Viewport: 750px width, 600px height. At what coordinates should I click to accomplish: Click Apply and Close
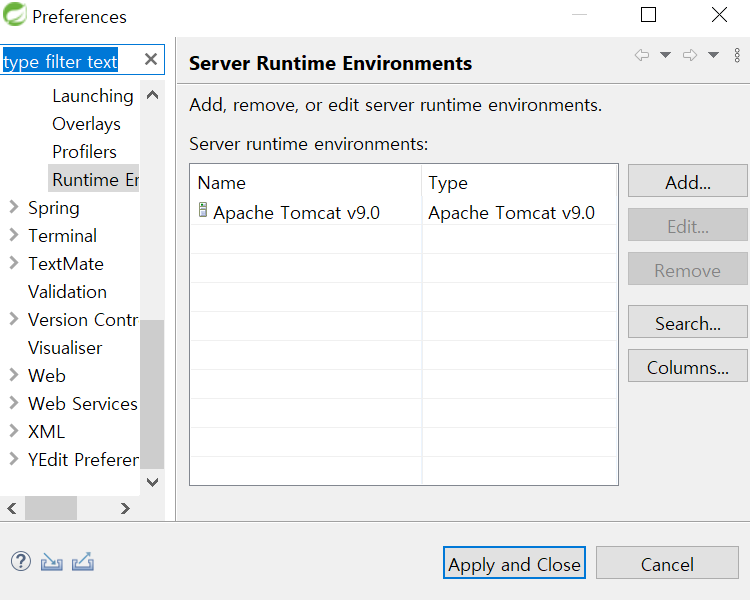[514, 563]
